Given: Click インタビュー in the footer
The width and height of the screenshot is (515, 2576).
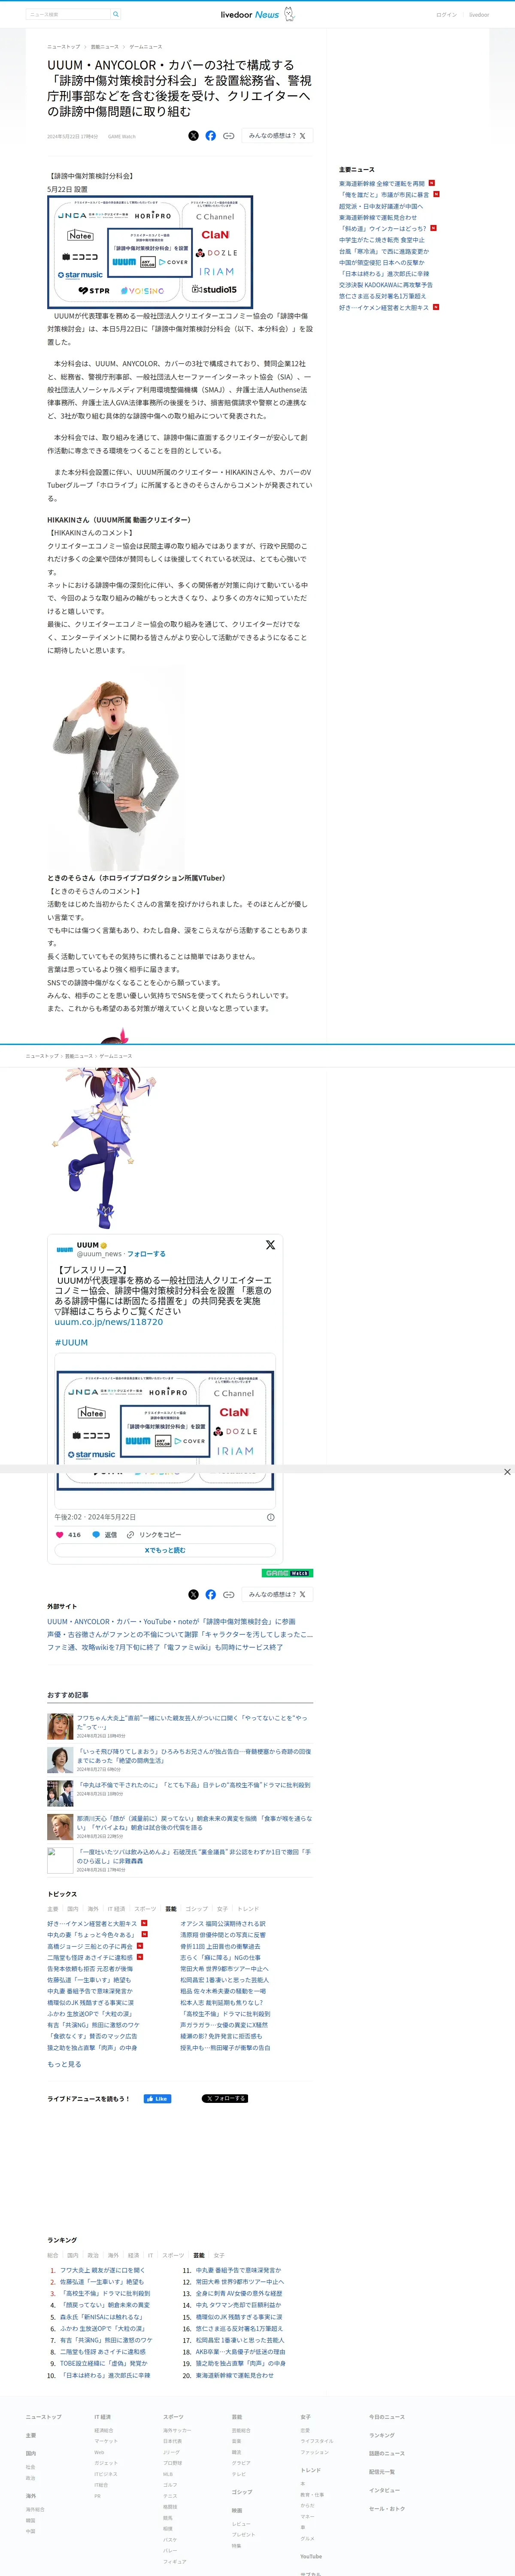Looking at the screenshot, I should [384, 2490].
